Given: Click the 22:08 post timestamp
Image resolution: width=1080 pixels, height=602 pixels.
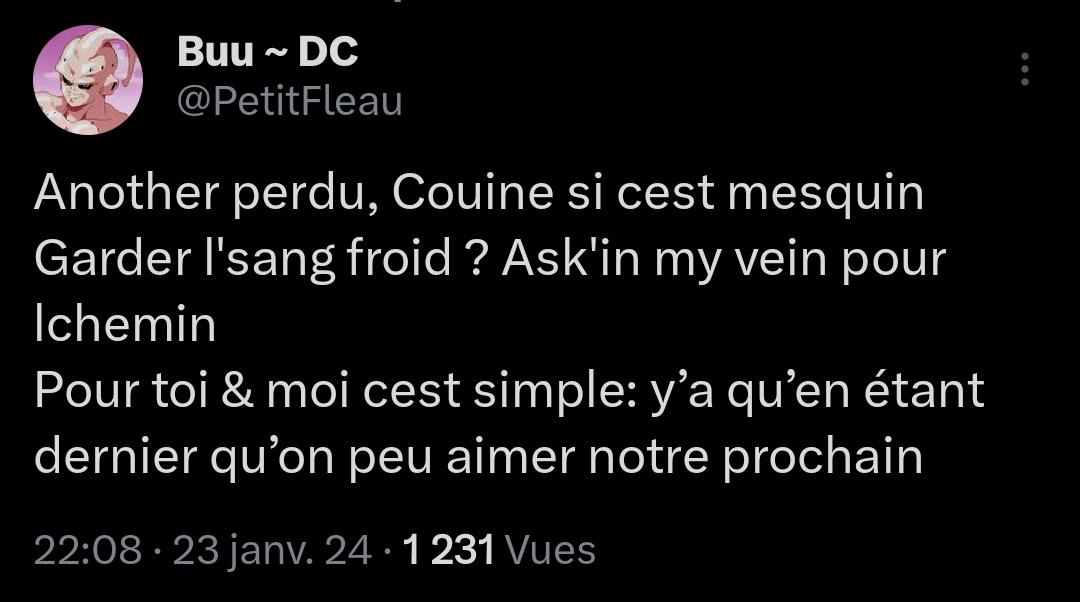Looking at the screenshot, I should click(x=88, y=550).
